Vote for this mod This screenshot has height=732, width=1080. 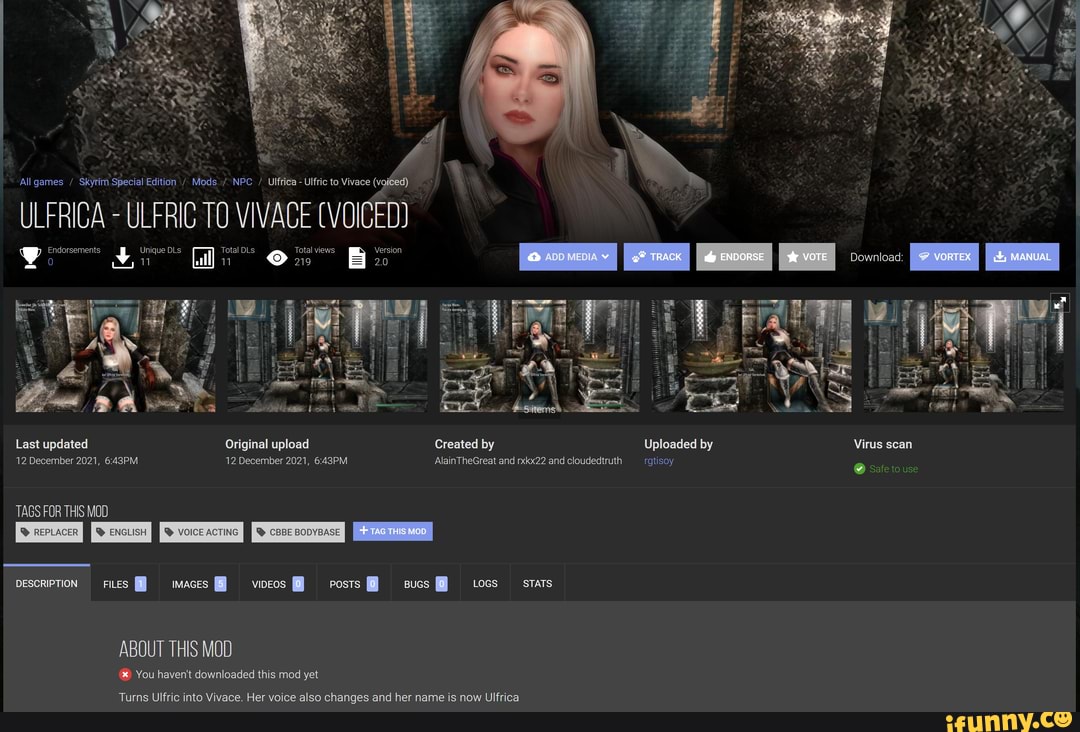pyautogui.click(x=806, y=257)
